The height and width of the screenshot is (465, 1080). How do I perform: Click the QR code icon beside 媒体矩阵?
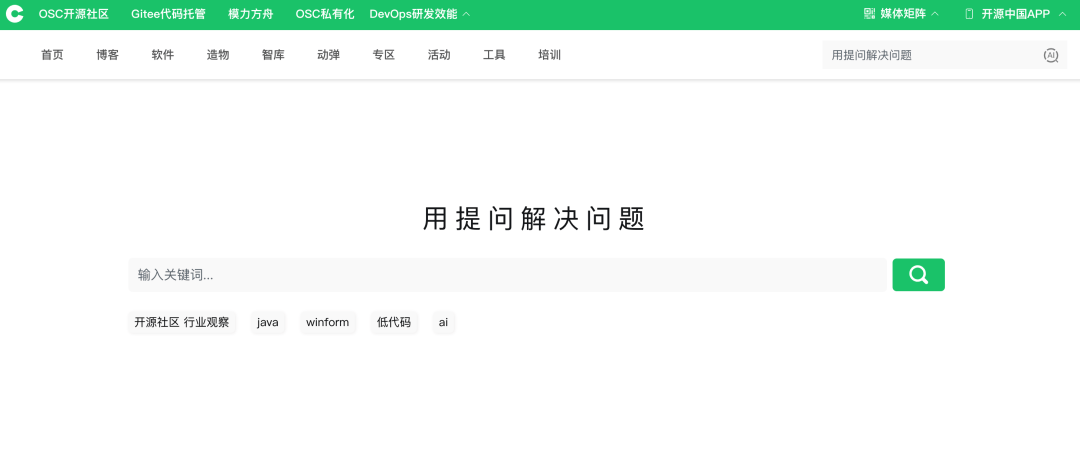pyautogui.click(x=869, y=14)
